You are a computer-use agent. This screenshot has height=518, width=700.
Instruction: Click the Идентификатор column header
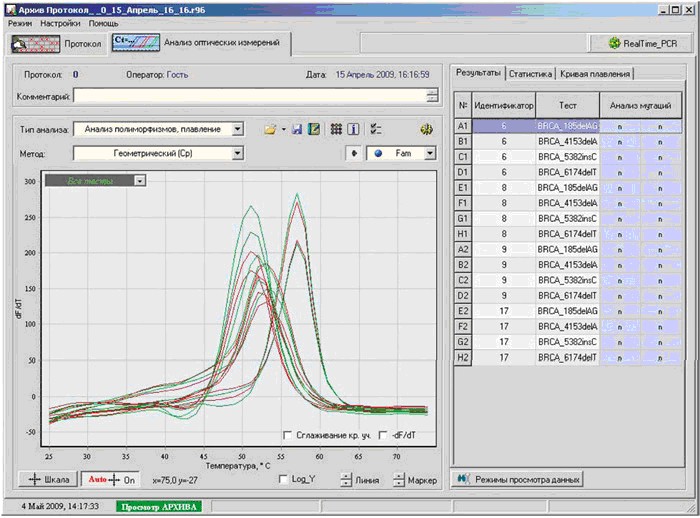coord(504,106)
